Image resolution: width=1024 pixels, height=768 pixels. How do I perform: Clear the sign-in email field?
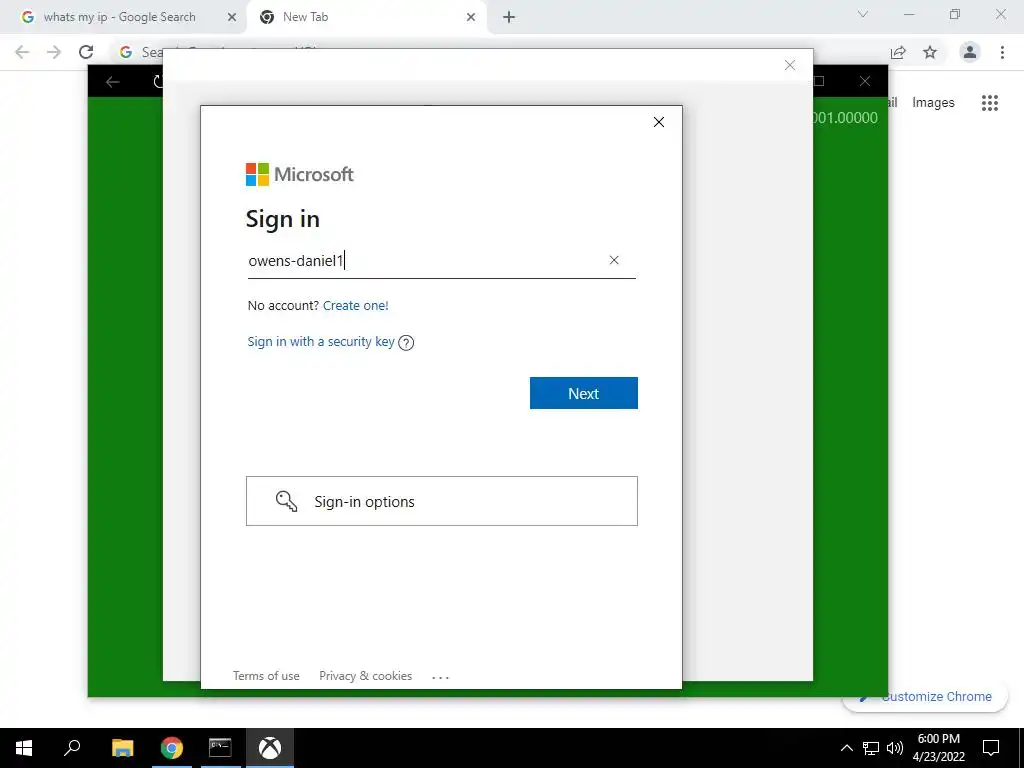point(614,260)
